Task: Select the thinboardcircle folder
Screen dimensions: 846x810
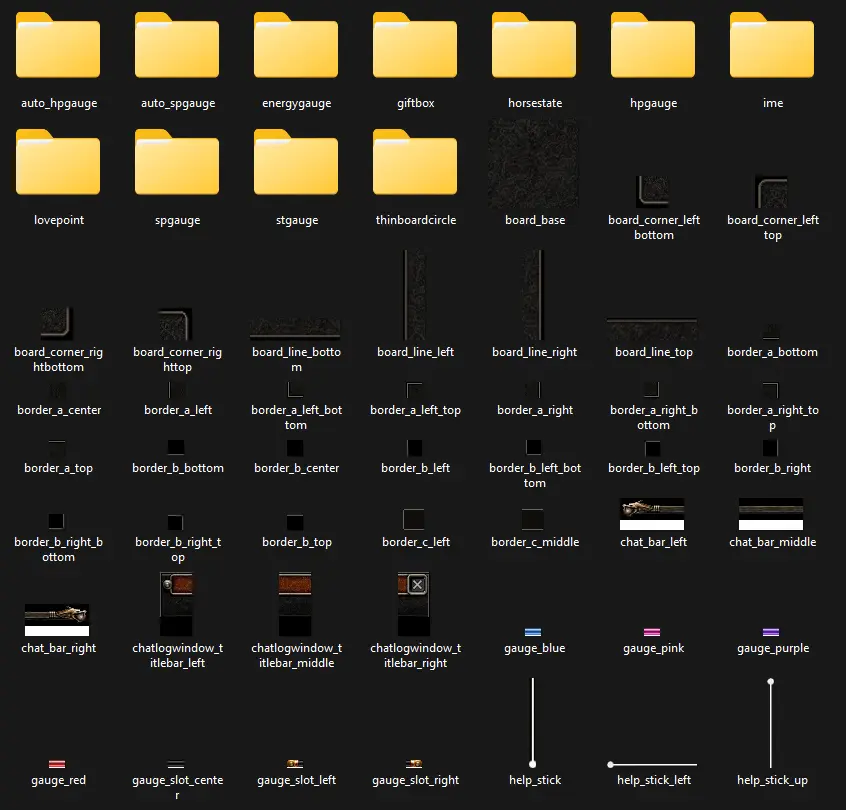Action: 415,164
